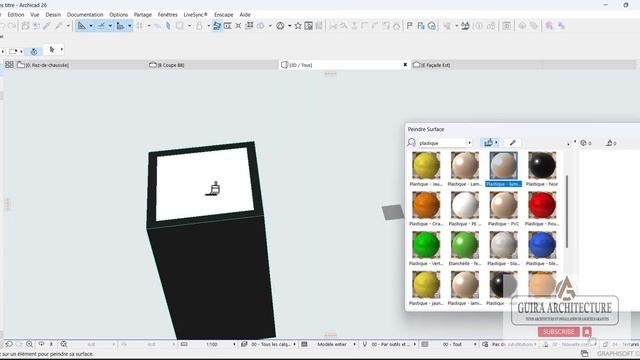Open the Aide menu

pyautogui.click(x=245, y=15)
